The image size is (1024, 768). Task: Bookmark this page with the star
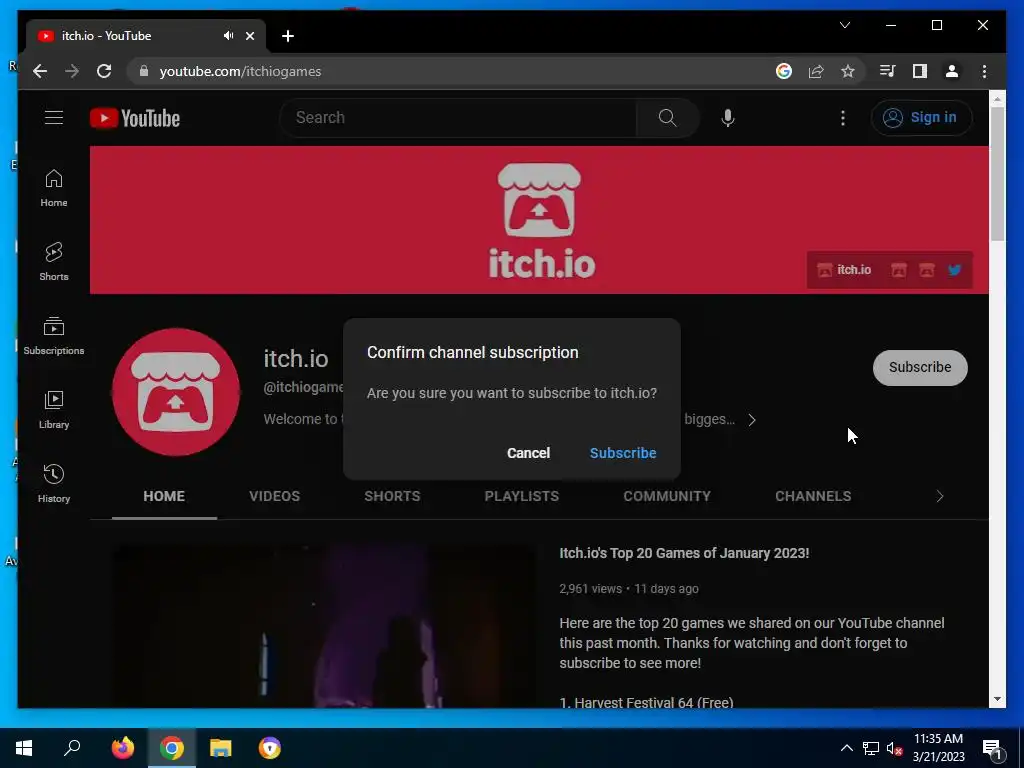click(x=848, y=71)
